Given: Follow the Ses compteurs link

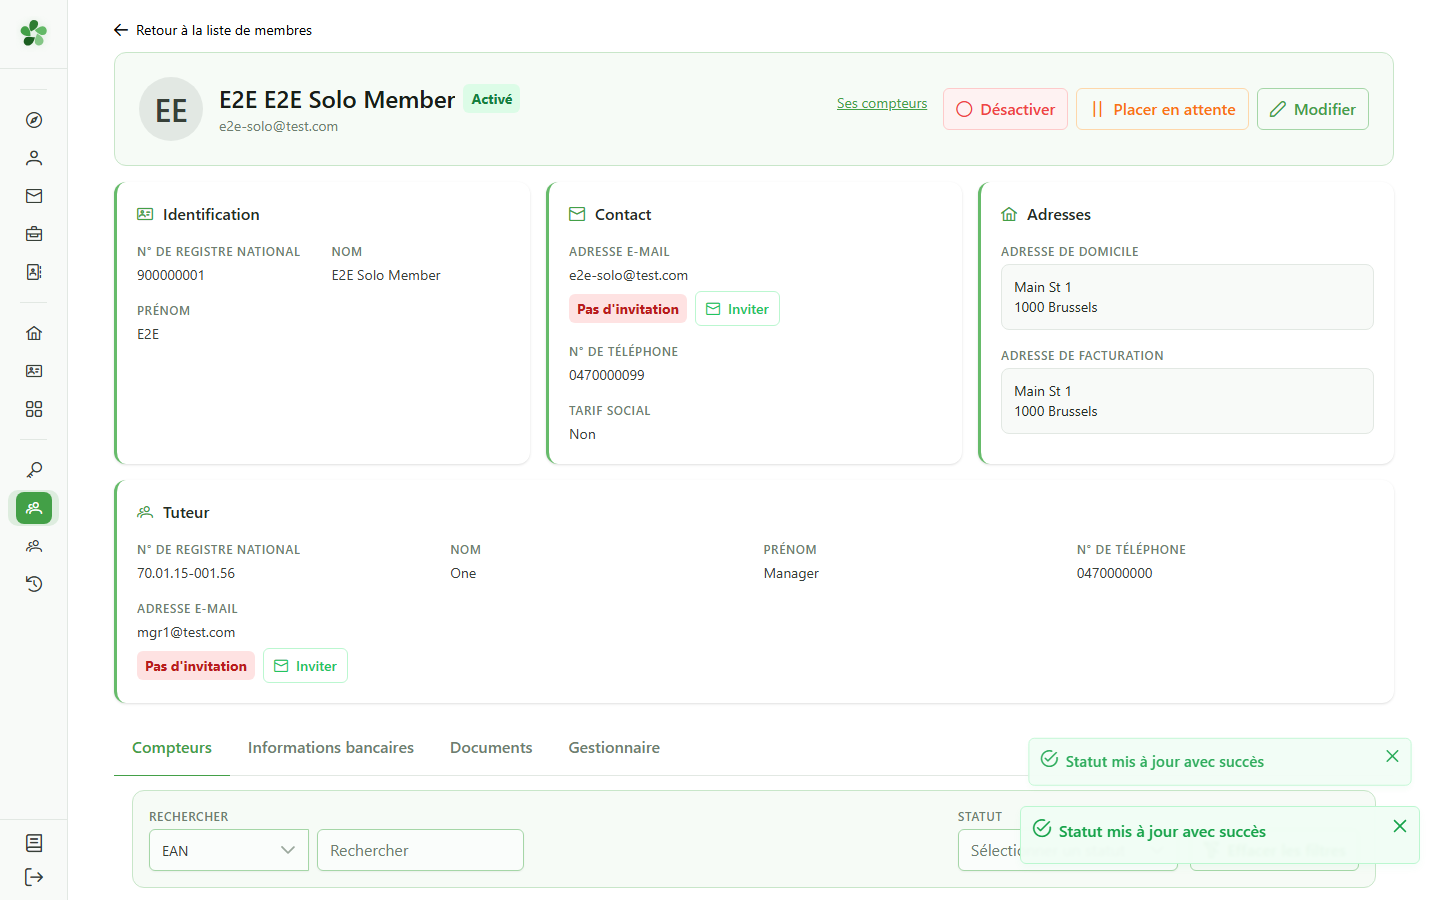Looking at the screenshot, I should click(x=882, y=103).
